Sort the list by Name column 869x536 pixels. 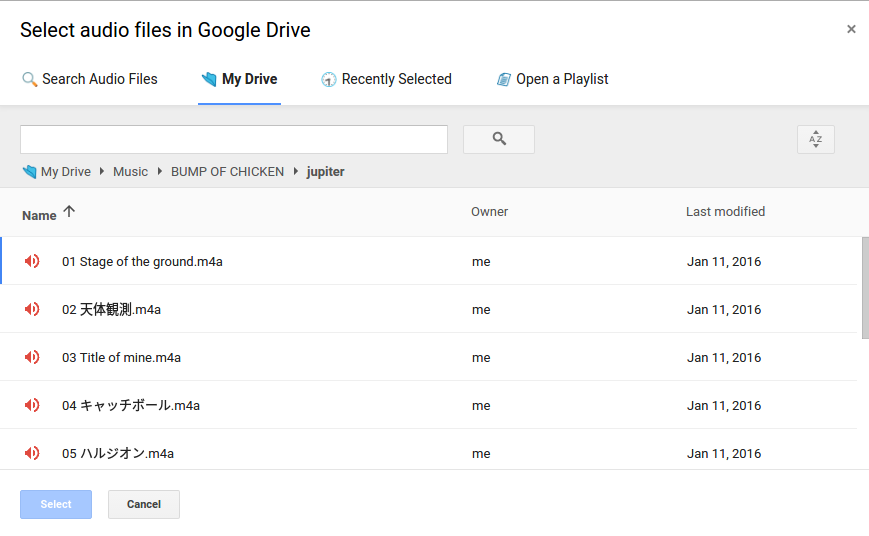point(39,216)
